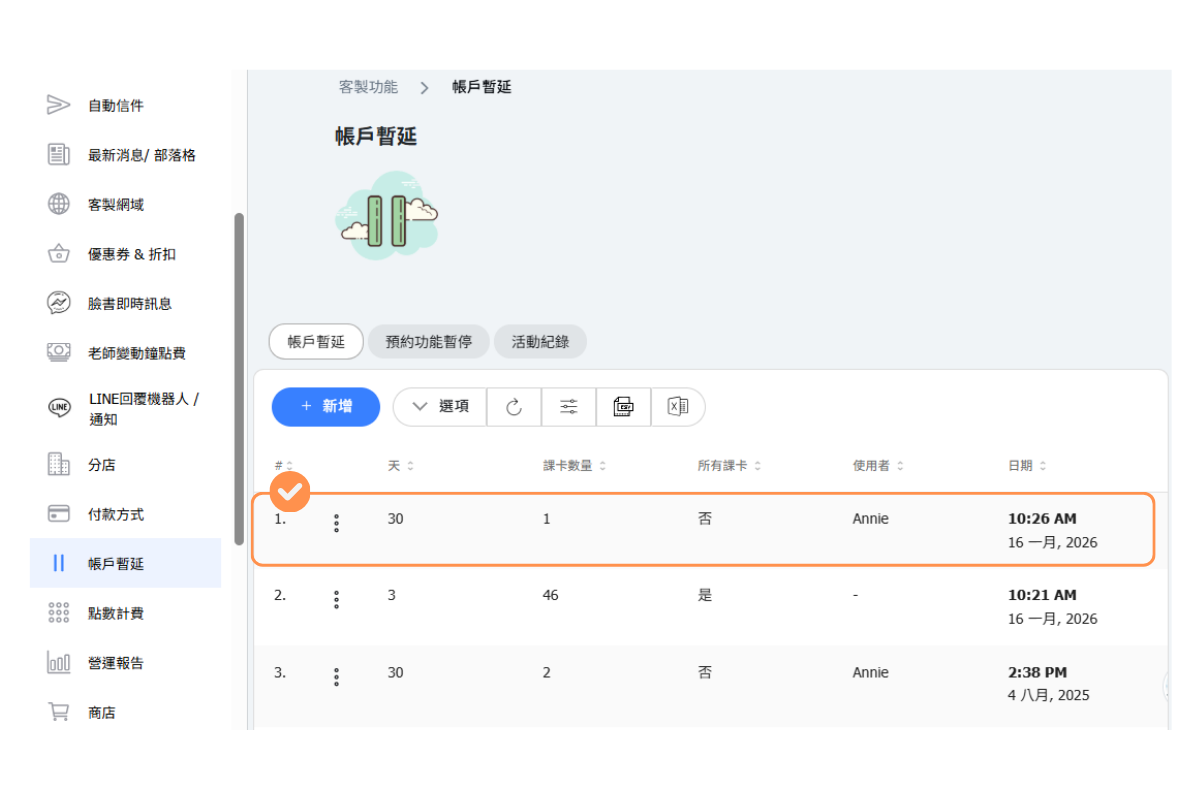The image size is (1200, 800).
Task: Open 自動信件 in the sidebar
Action: click(x=115, y=105)
